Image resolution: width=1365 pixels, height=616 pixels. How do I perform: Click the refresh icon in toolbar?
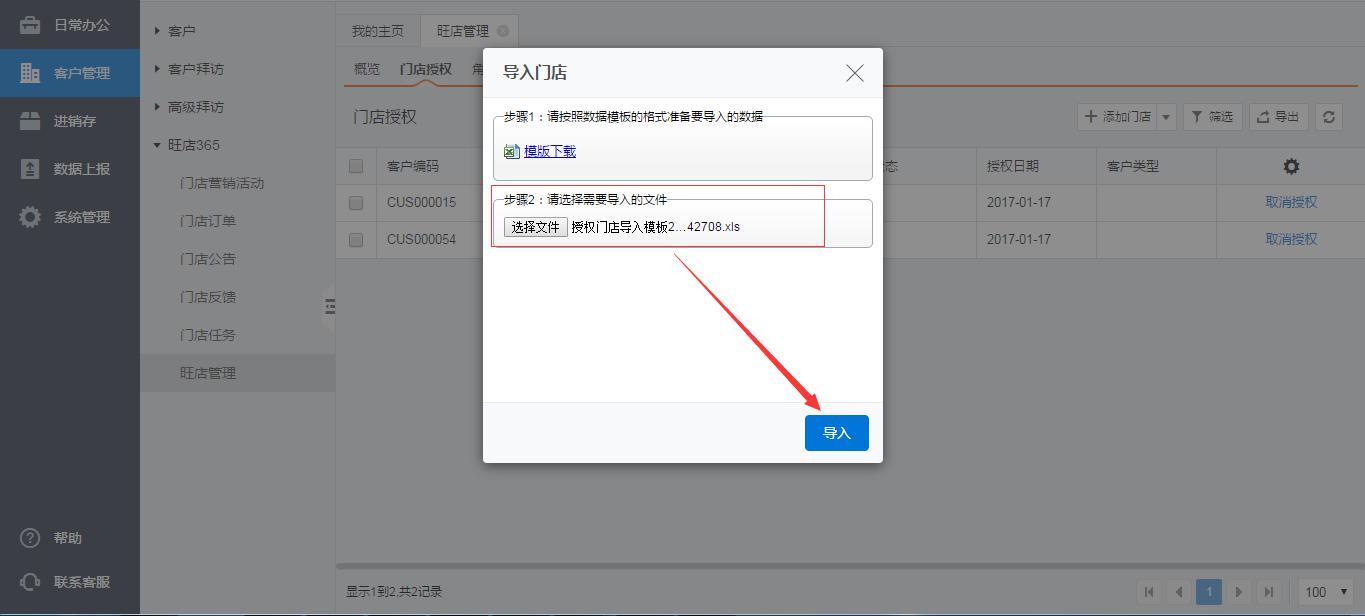click(x=1328, y=117)
